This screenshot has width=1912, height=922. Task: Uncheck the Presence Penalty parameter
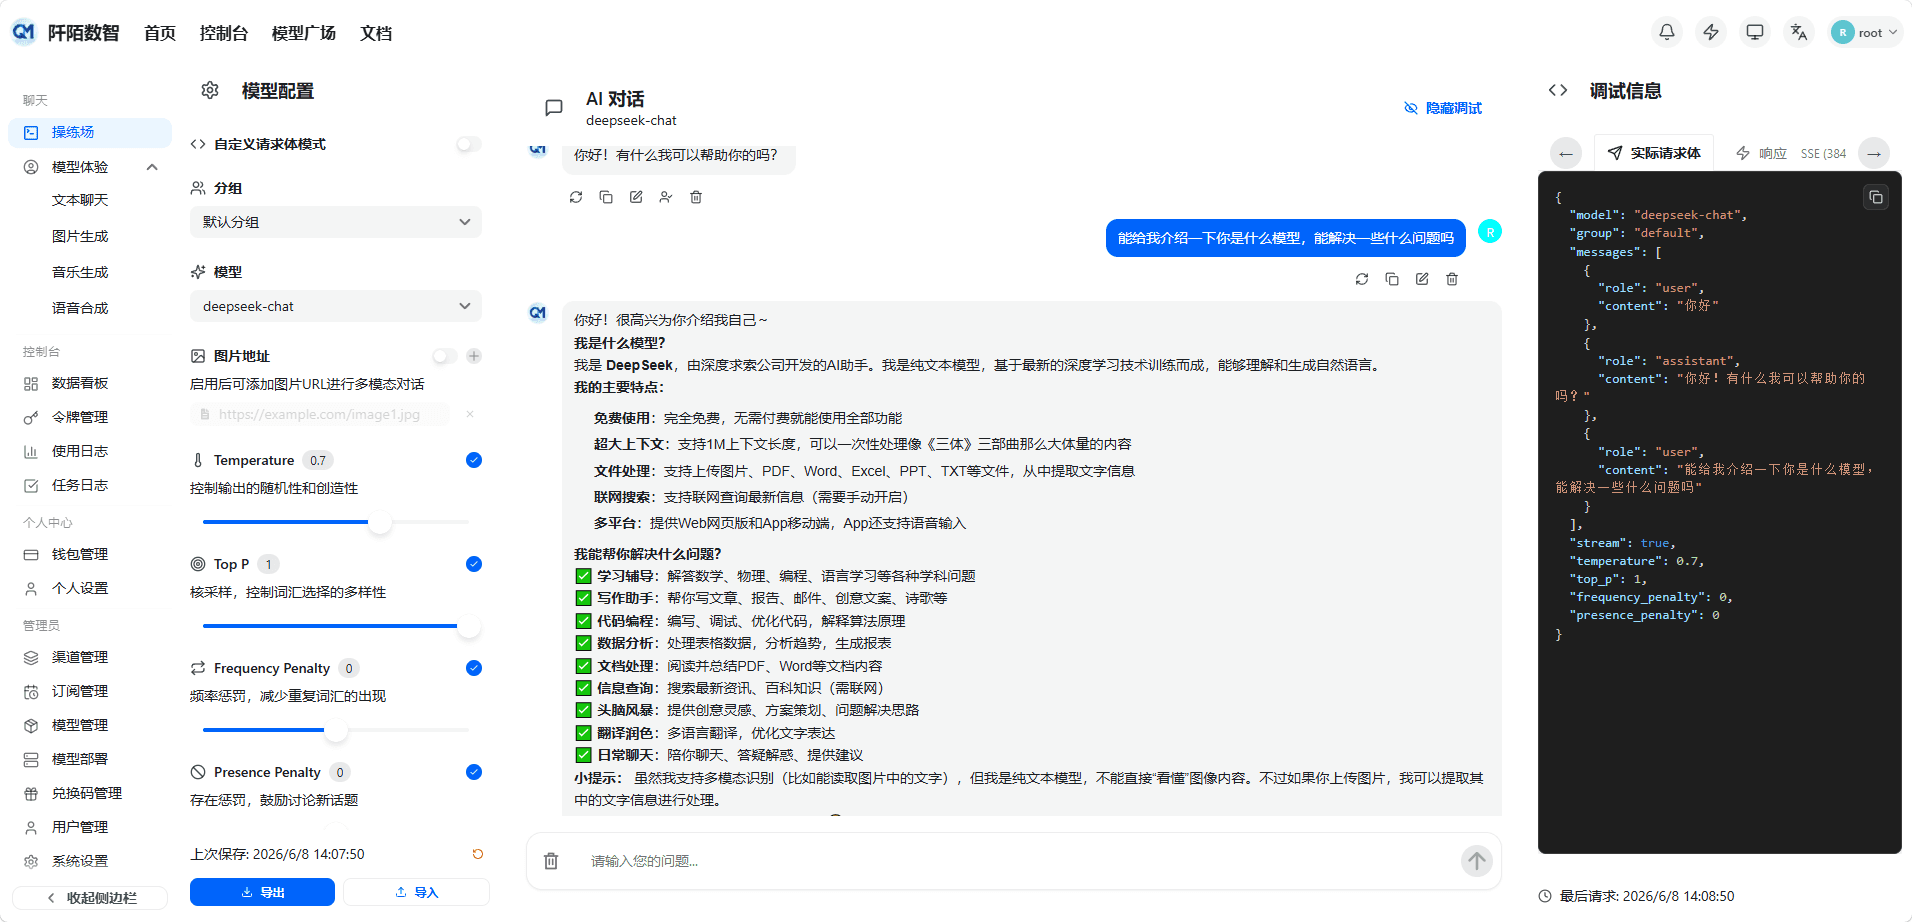(474, 772)
